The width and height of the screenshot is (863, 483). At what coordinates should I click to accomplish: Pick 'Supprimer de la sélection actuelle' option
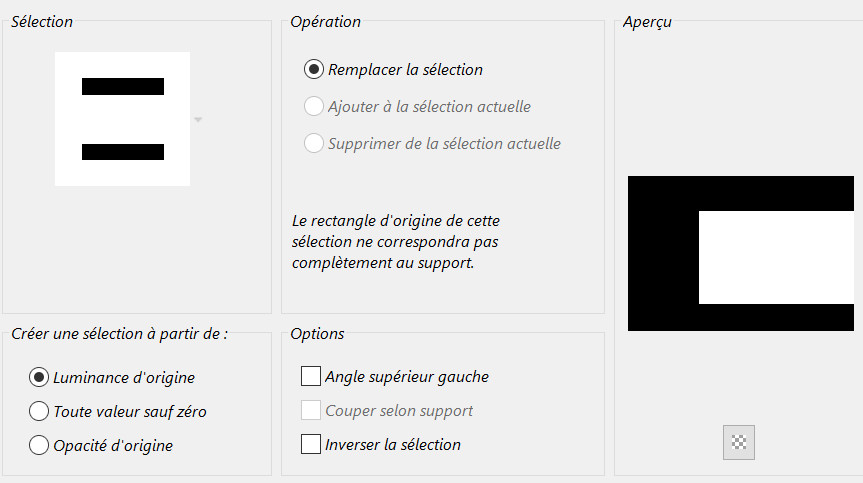314,143
